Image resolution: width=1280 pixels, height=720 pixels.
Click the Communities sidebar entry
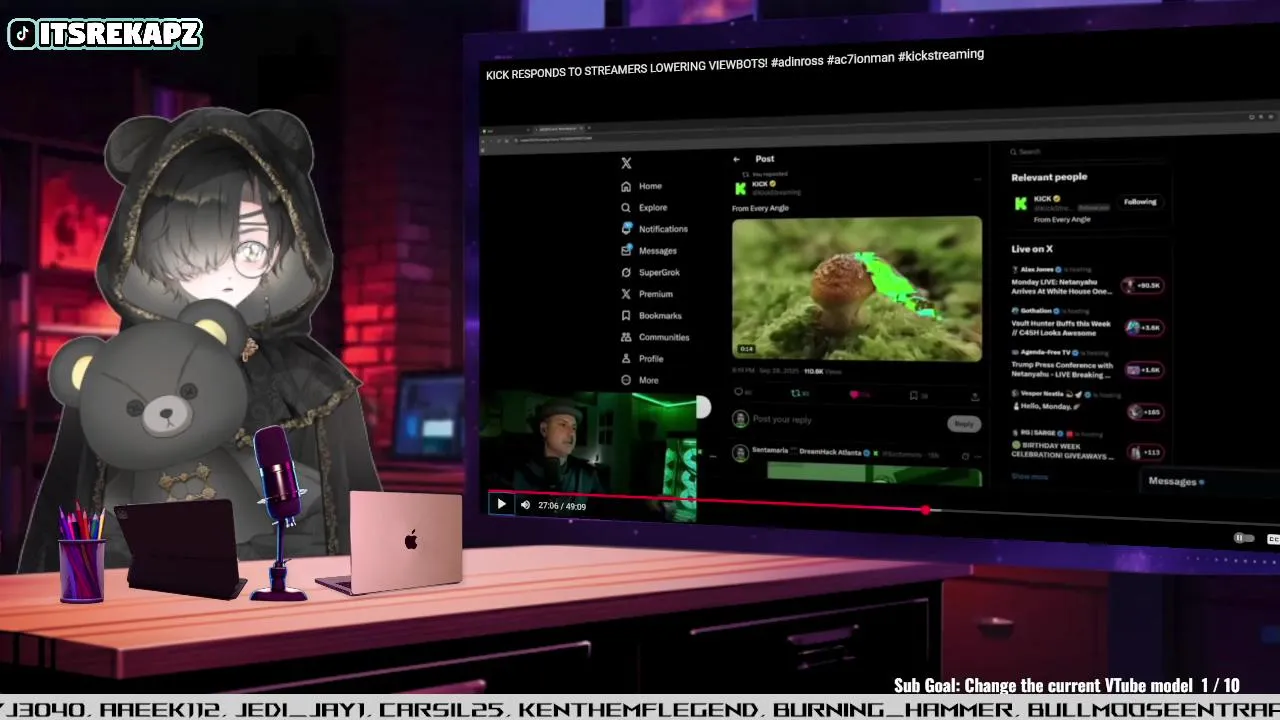pos(655,337)
